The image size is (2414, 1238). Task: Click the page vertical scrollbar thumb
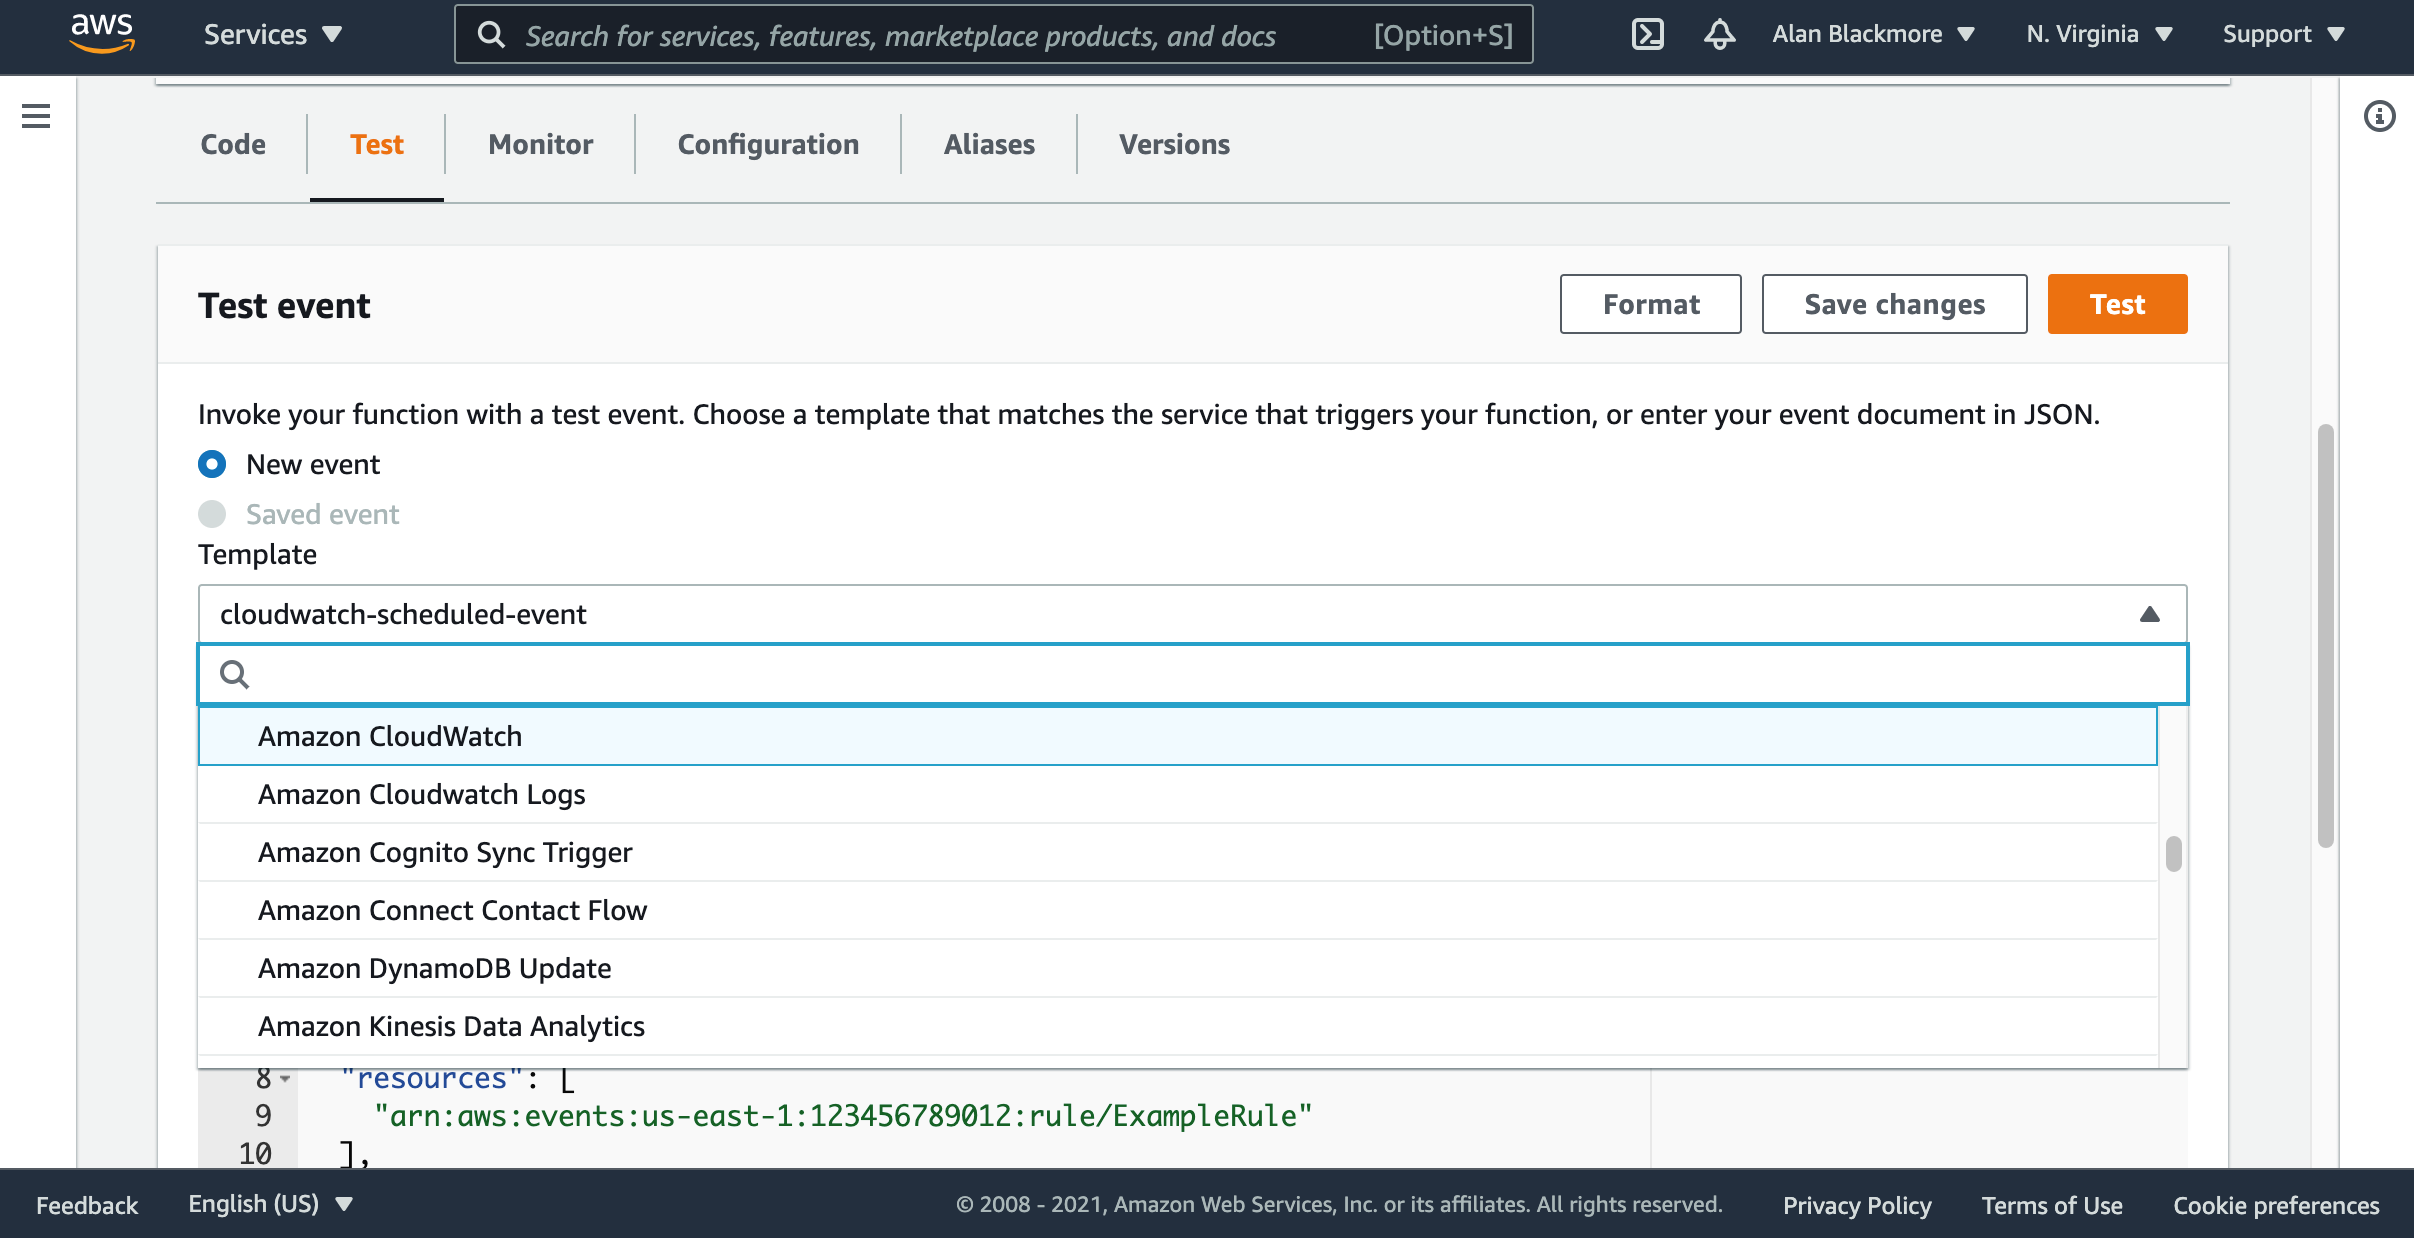2326,636
